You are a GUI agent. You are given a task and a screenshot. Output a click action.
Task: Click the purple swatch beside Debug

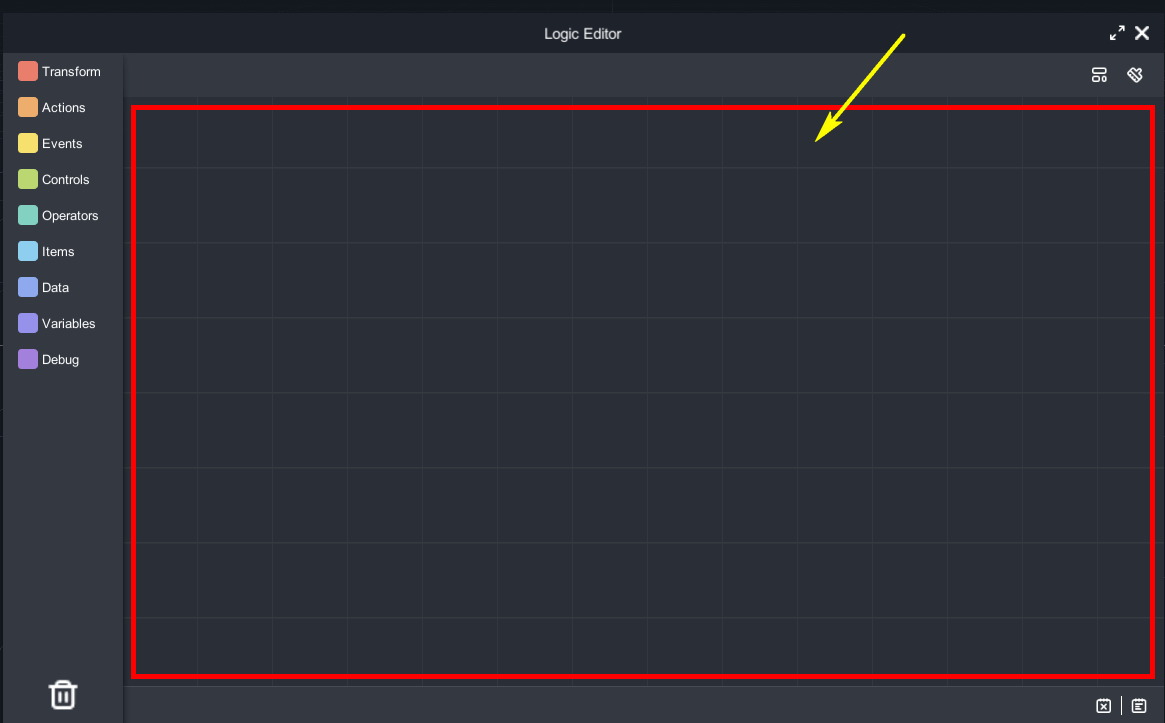(28, 360)
